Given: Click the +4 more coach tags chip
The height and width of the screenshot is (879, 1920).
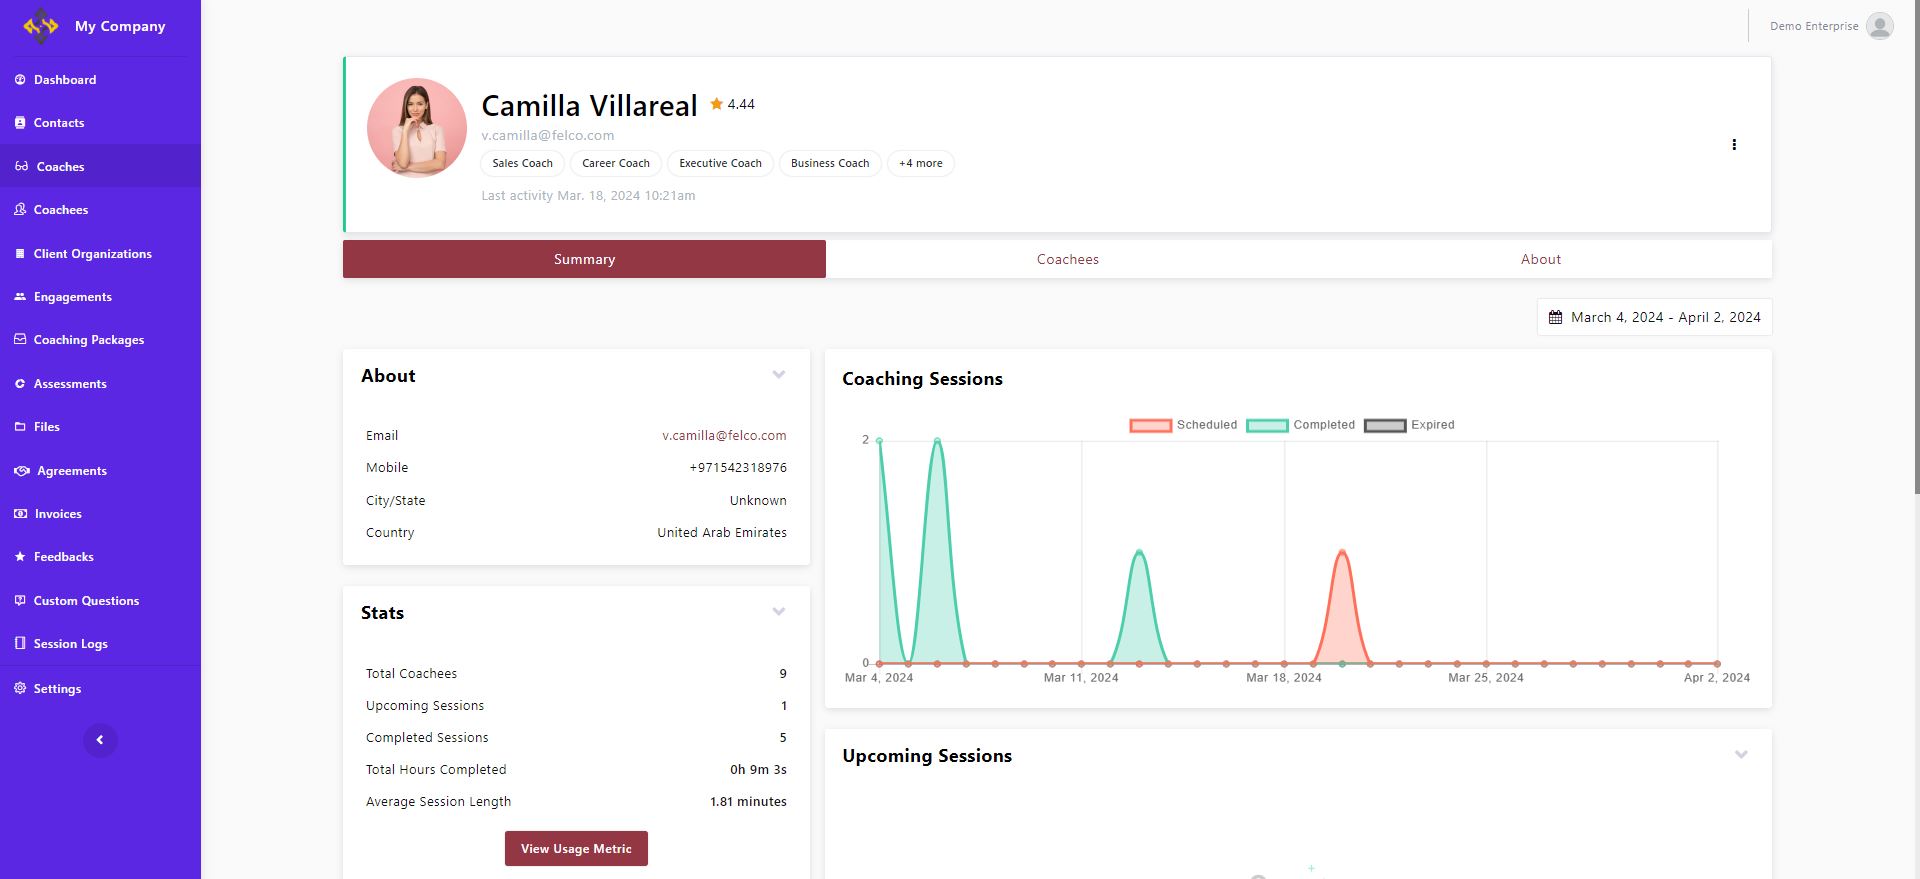Looking at the screenshot, I should [x=920, y=164].
